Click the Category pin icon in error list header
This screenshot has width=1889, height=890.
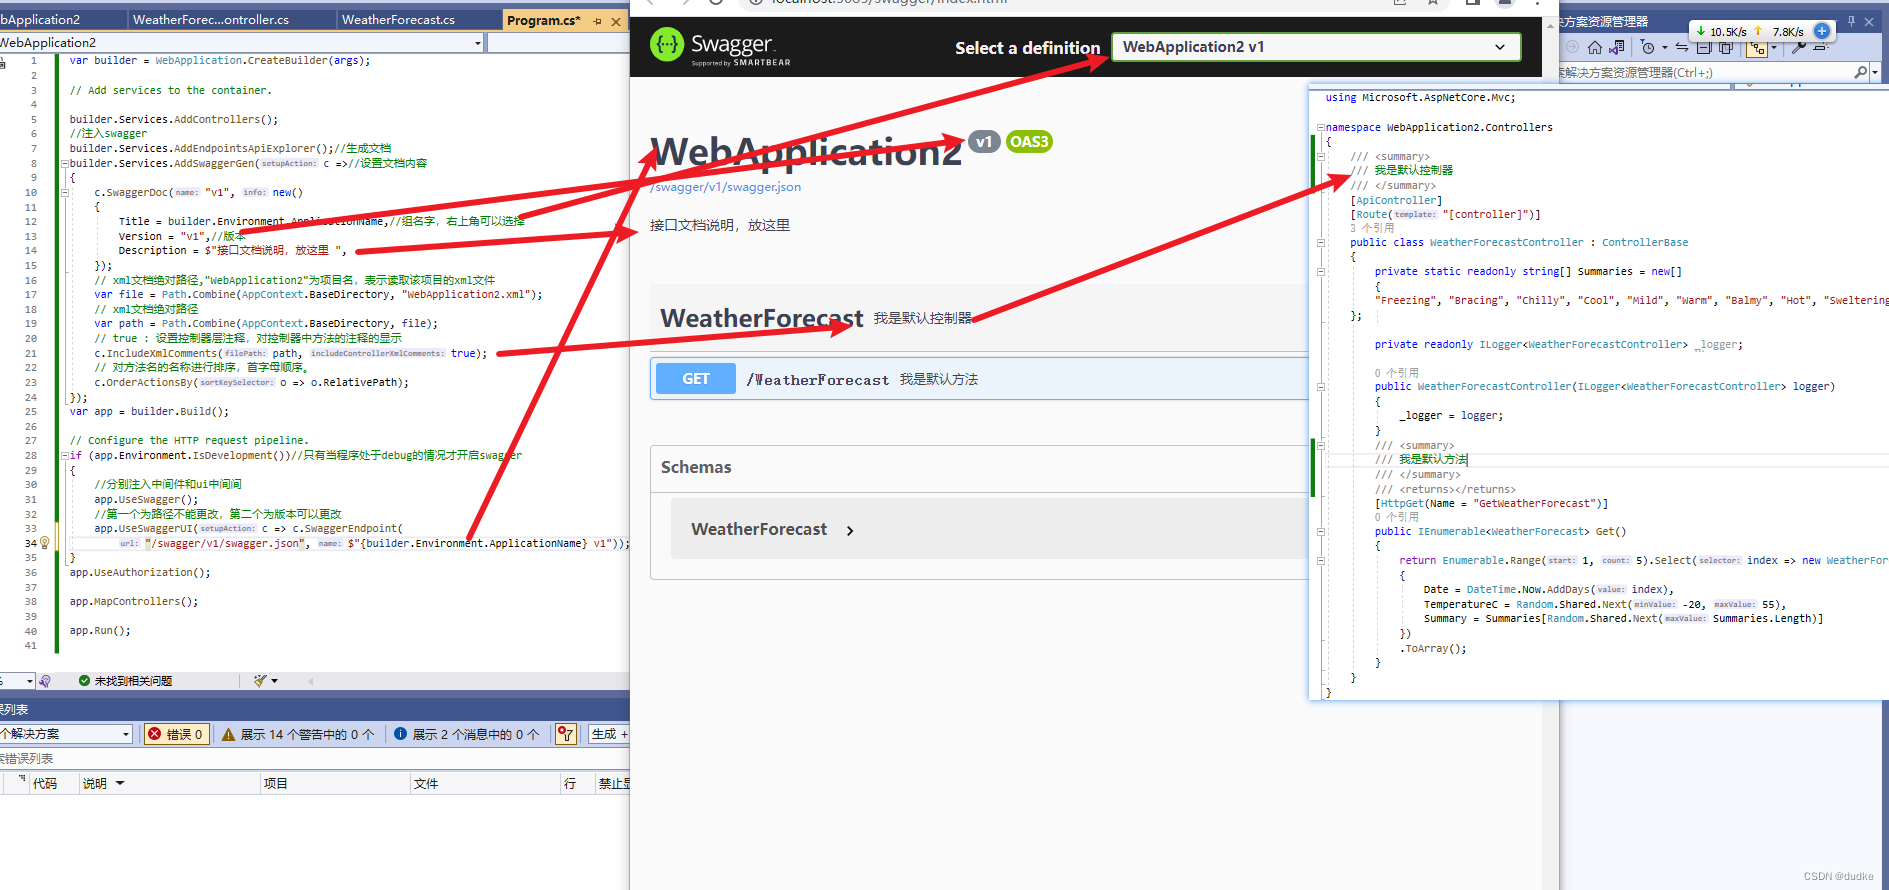click(22, 777)
